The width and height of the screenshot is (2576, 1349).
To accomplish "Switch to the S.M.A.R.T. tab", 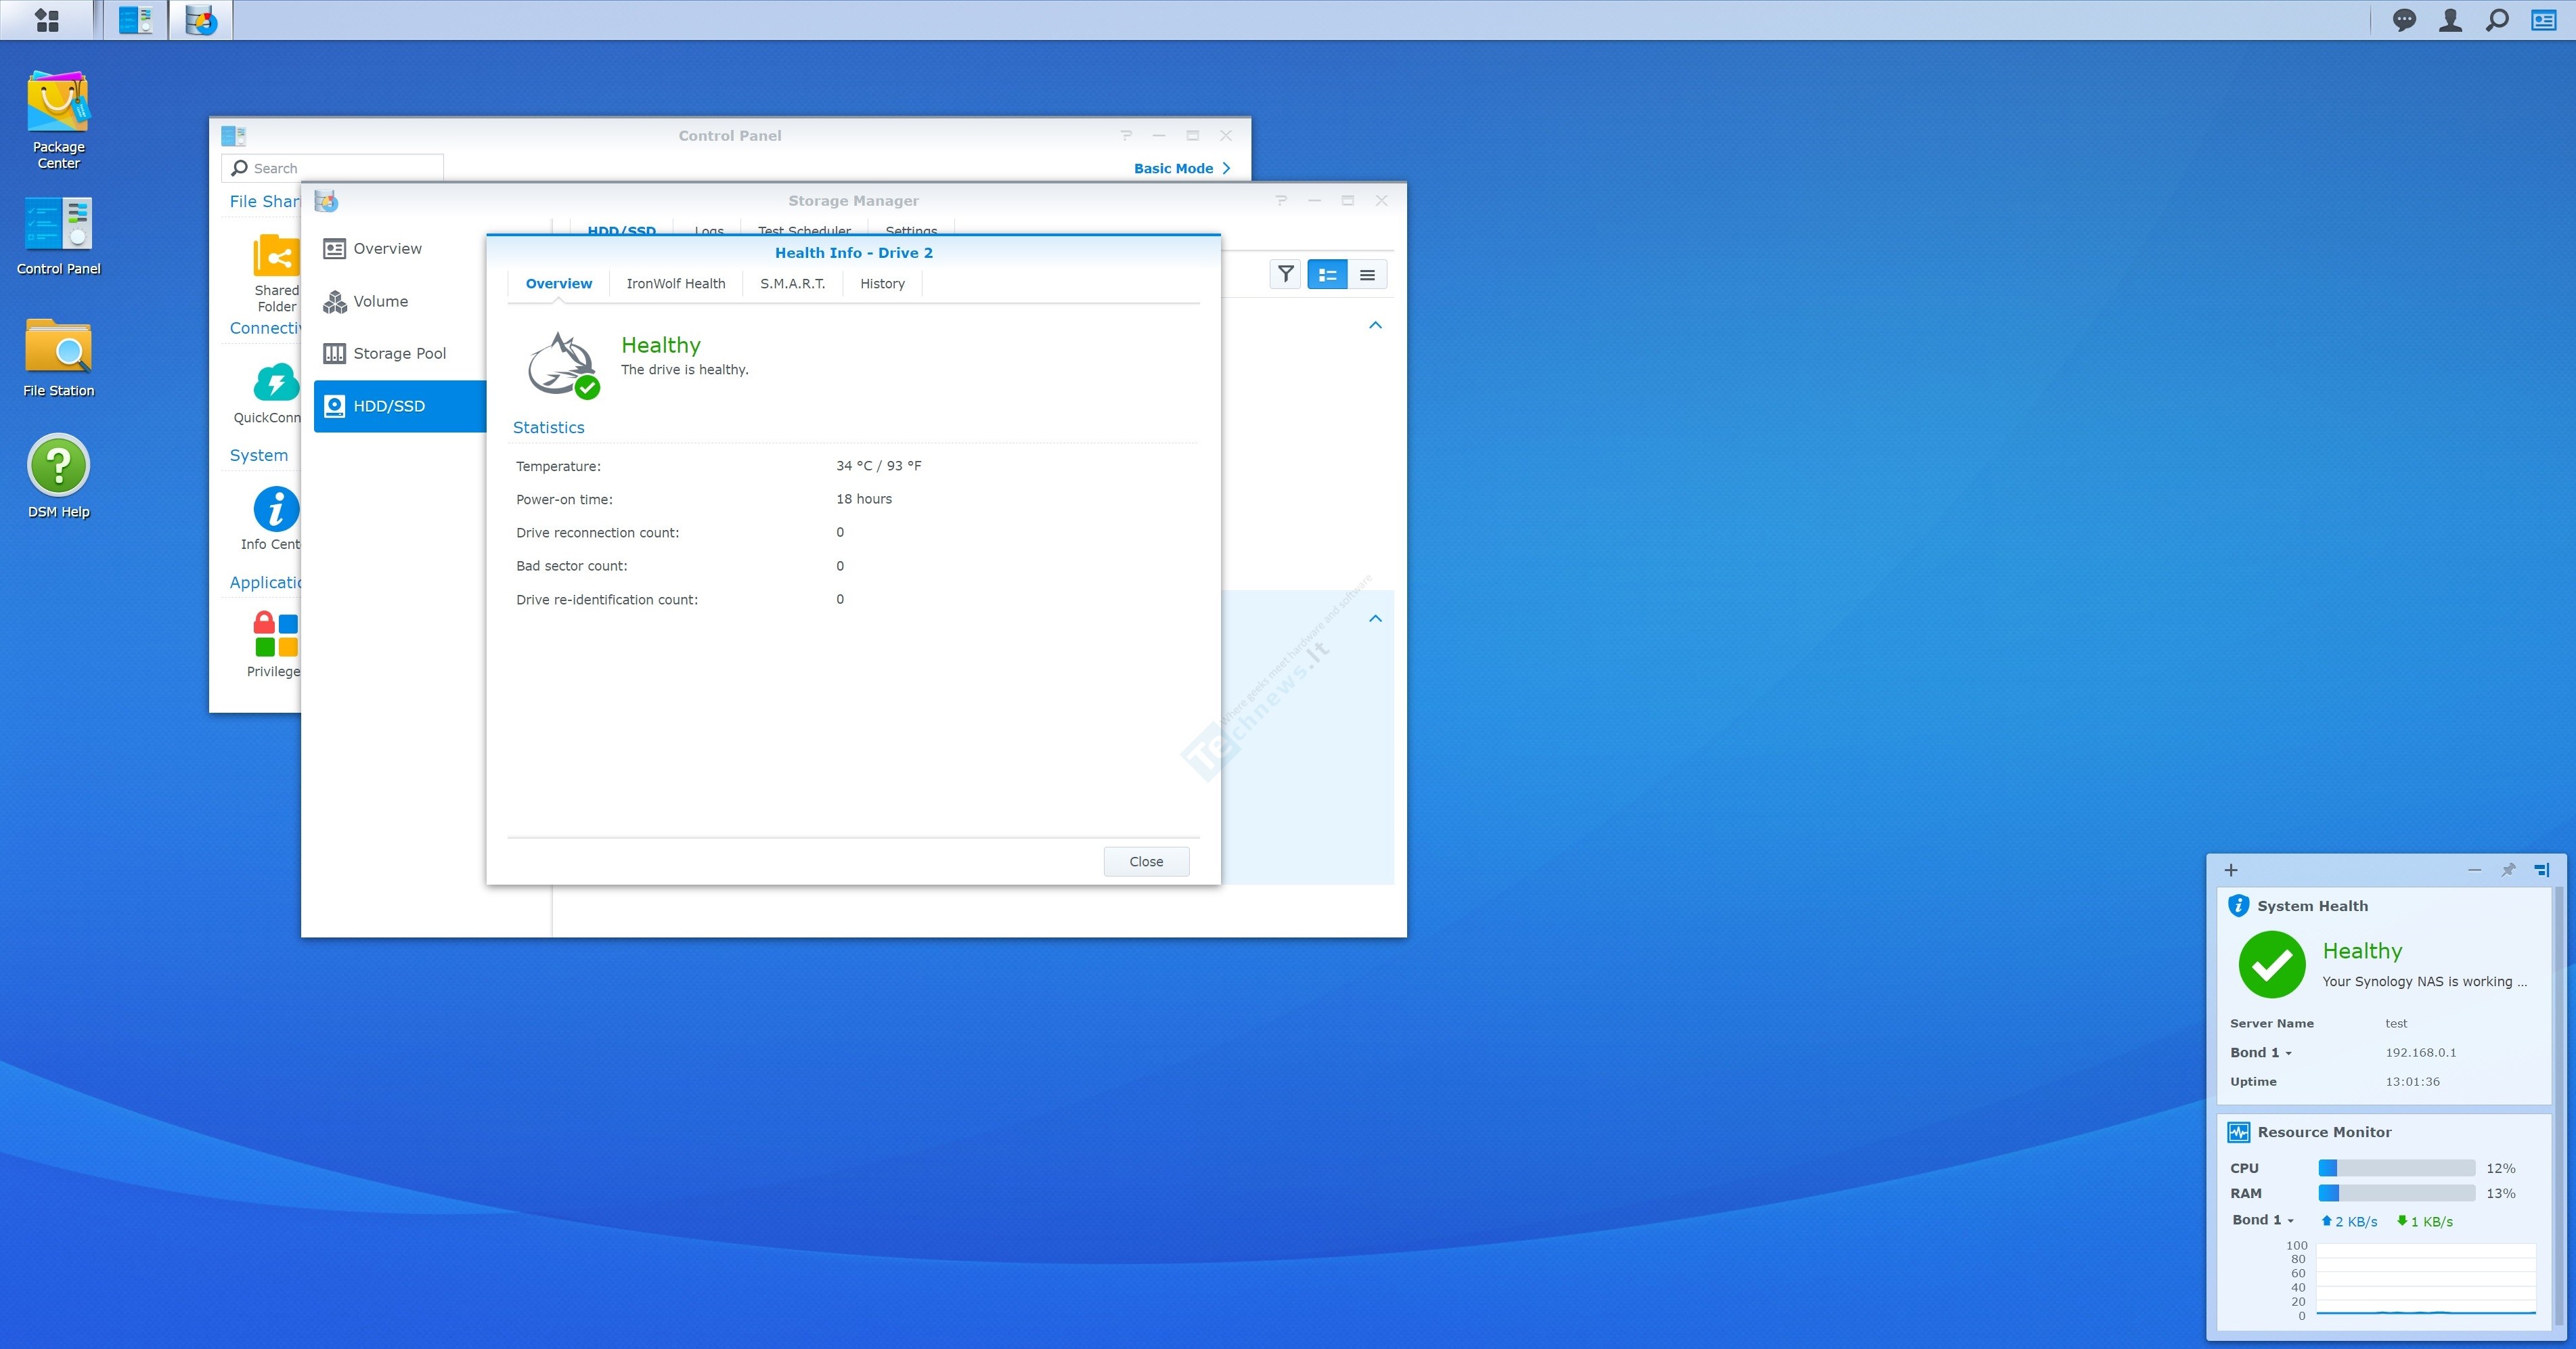I will coord(793,284).
